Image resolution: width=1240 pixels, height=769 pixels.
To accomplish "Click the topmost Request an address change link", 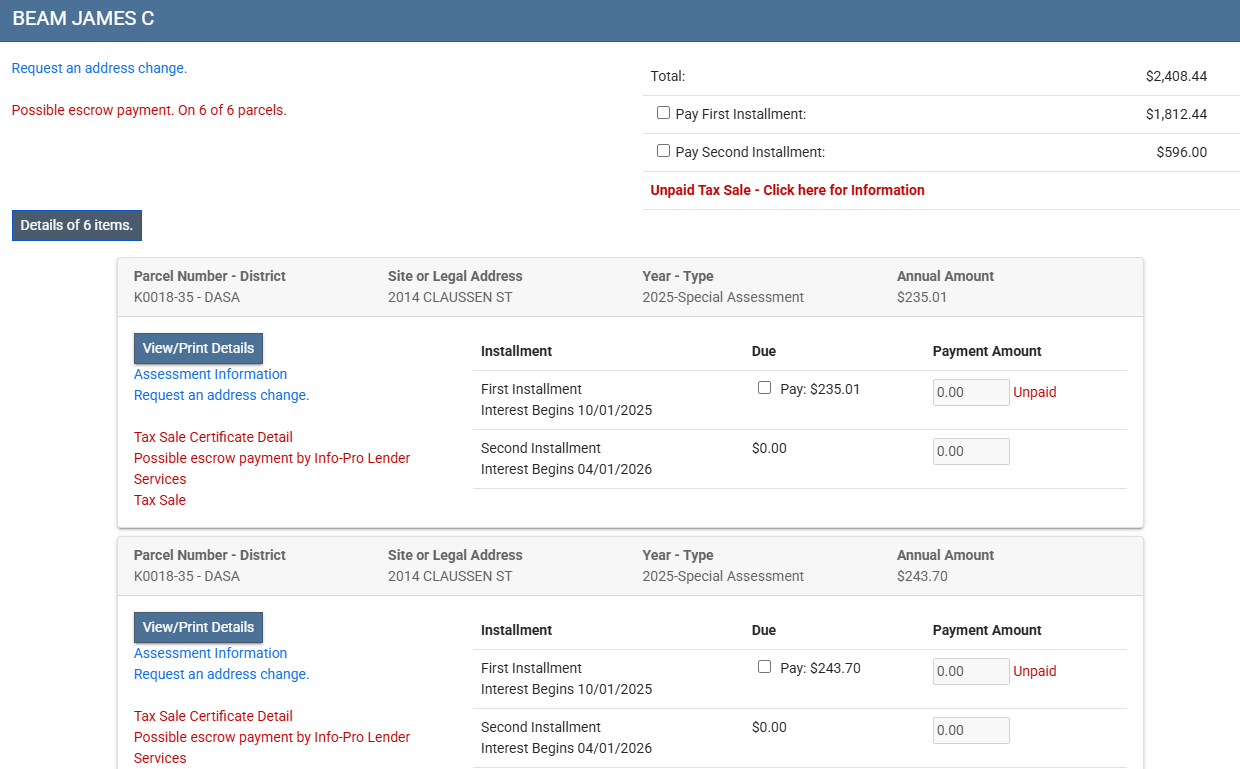I will [x=99, y=68].
